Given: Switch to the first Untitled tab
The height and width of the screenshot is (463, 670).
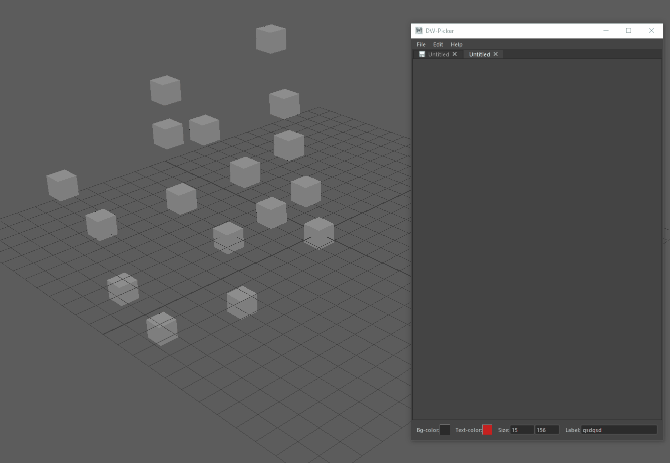Looking at the screenshot, I should (x=439, y=54).
